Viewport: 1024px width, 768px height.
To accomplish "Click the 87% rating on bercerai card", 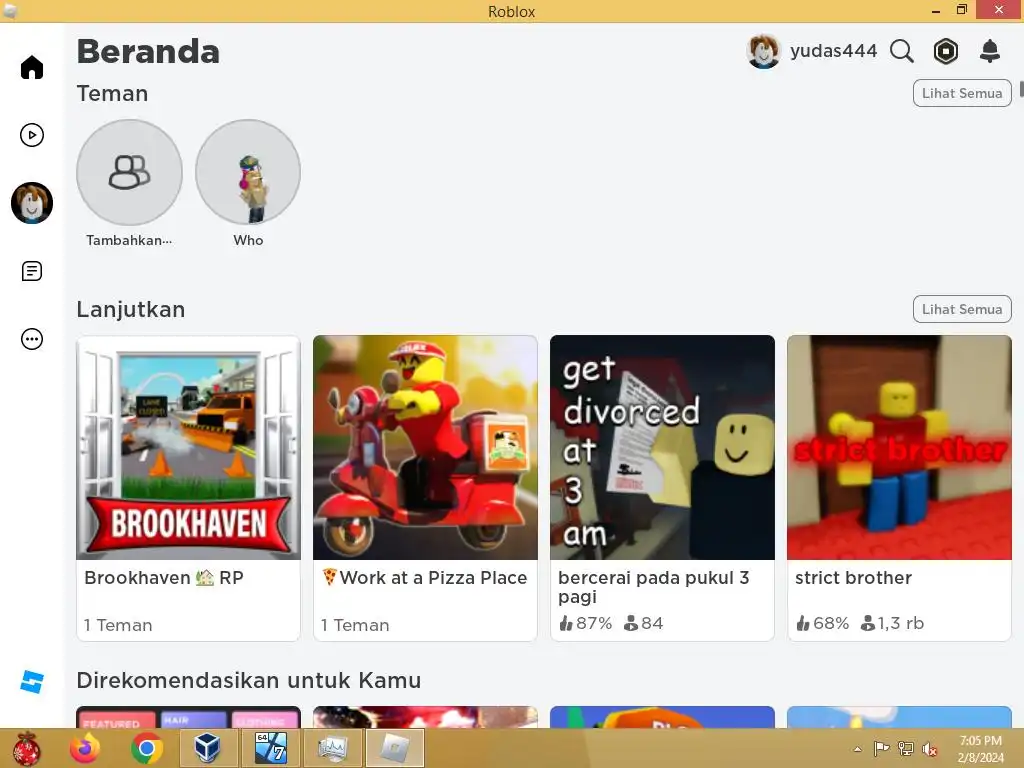I will tap(586, 623).
